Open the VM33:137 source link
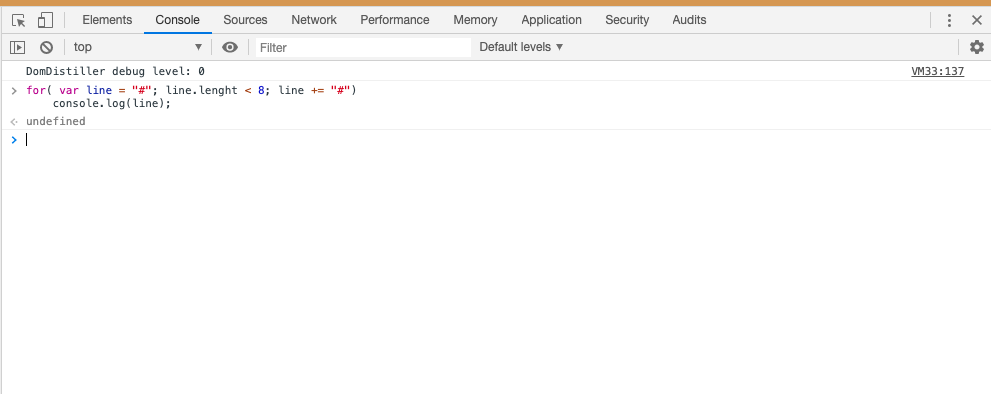The image size is (991, 394). pyautogui.click(x=937, y=71)
